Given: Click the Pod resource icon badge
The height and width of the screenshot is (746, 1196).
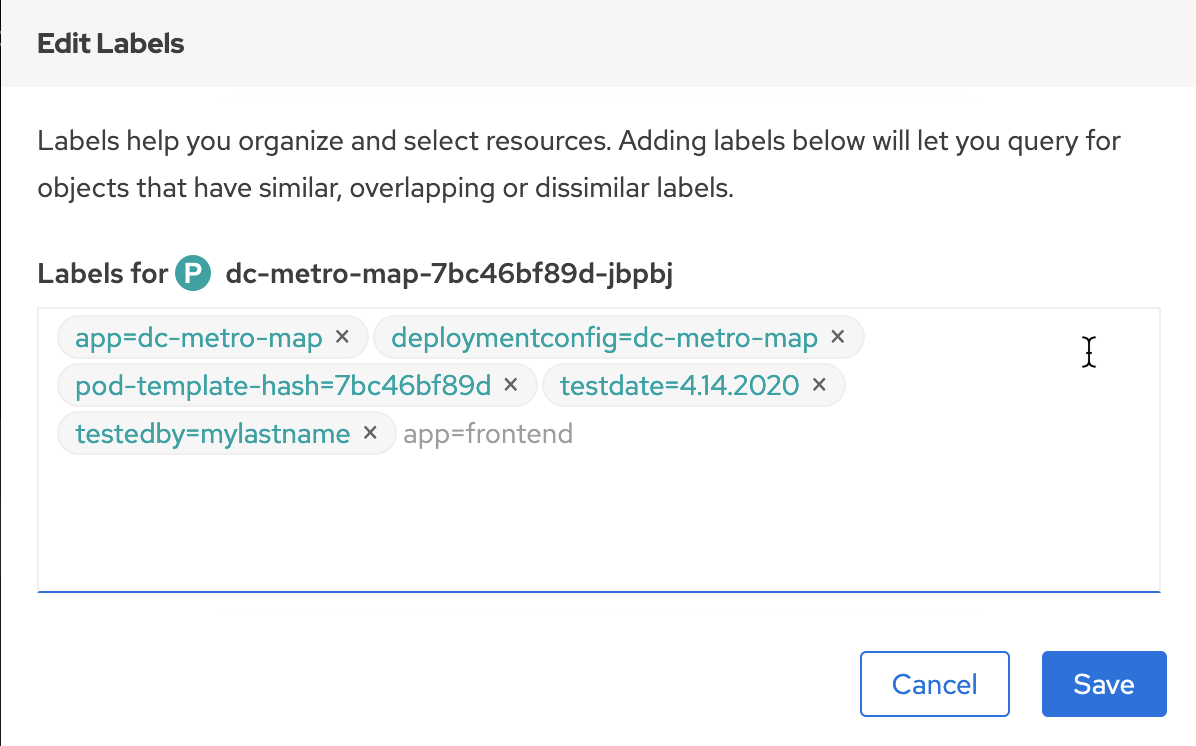Looking at the screenshot, I should [193, 273].
